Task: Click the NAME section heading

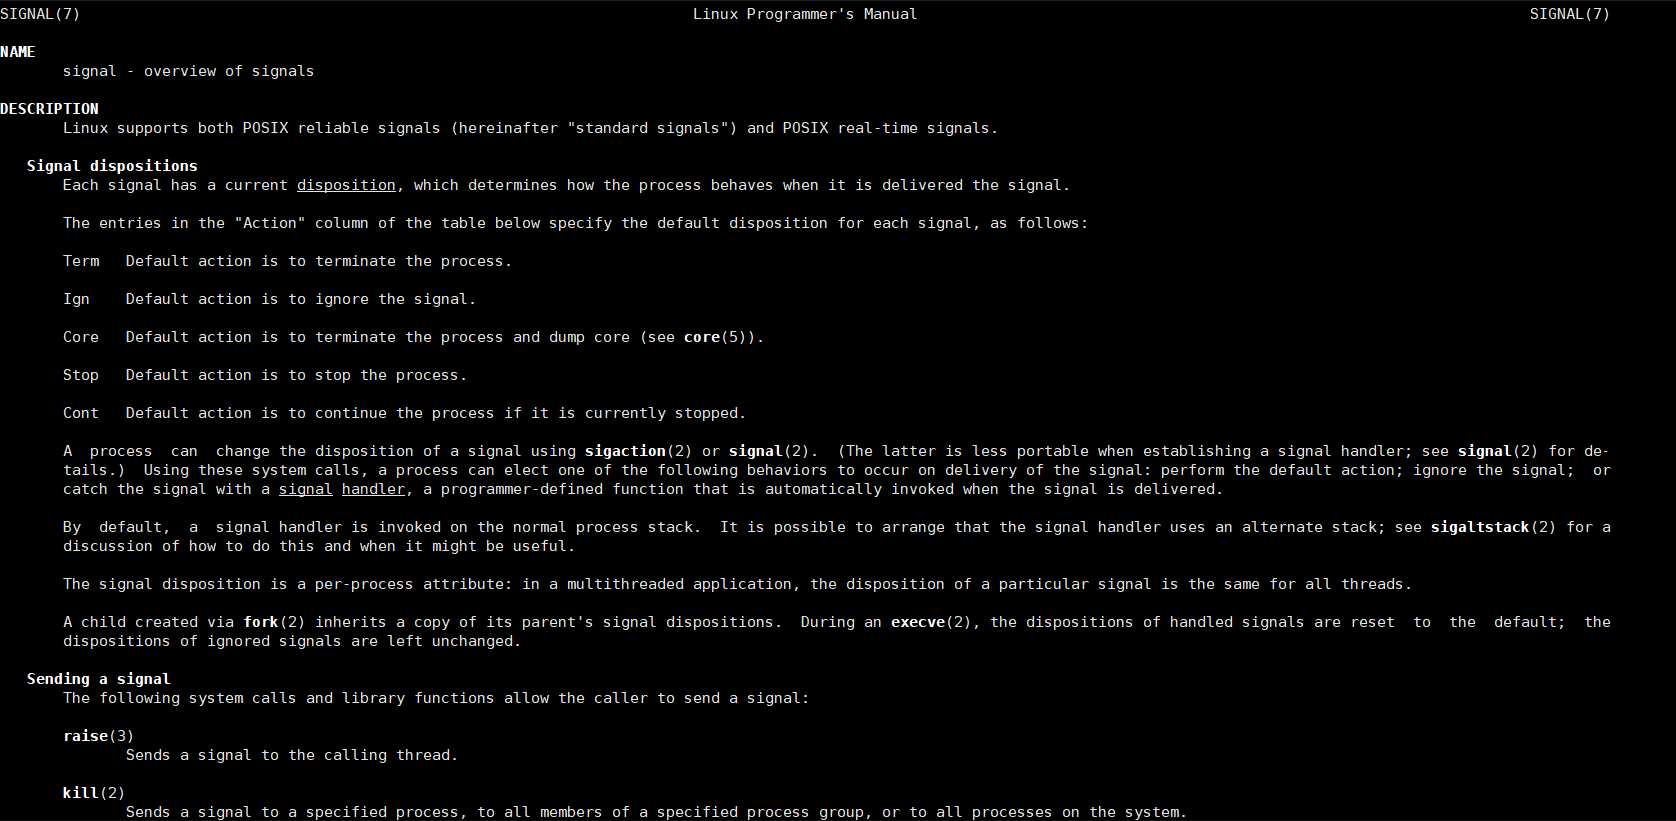Action: click(x=18, y=52)
